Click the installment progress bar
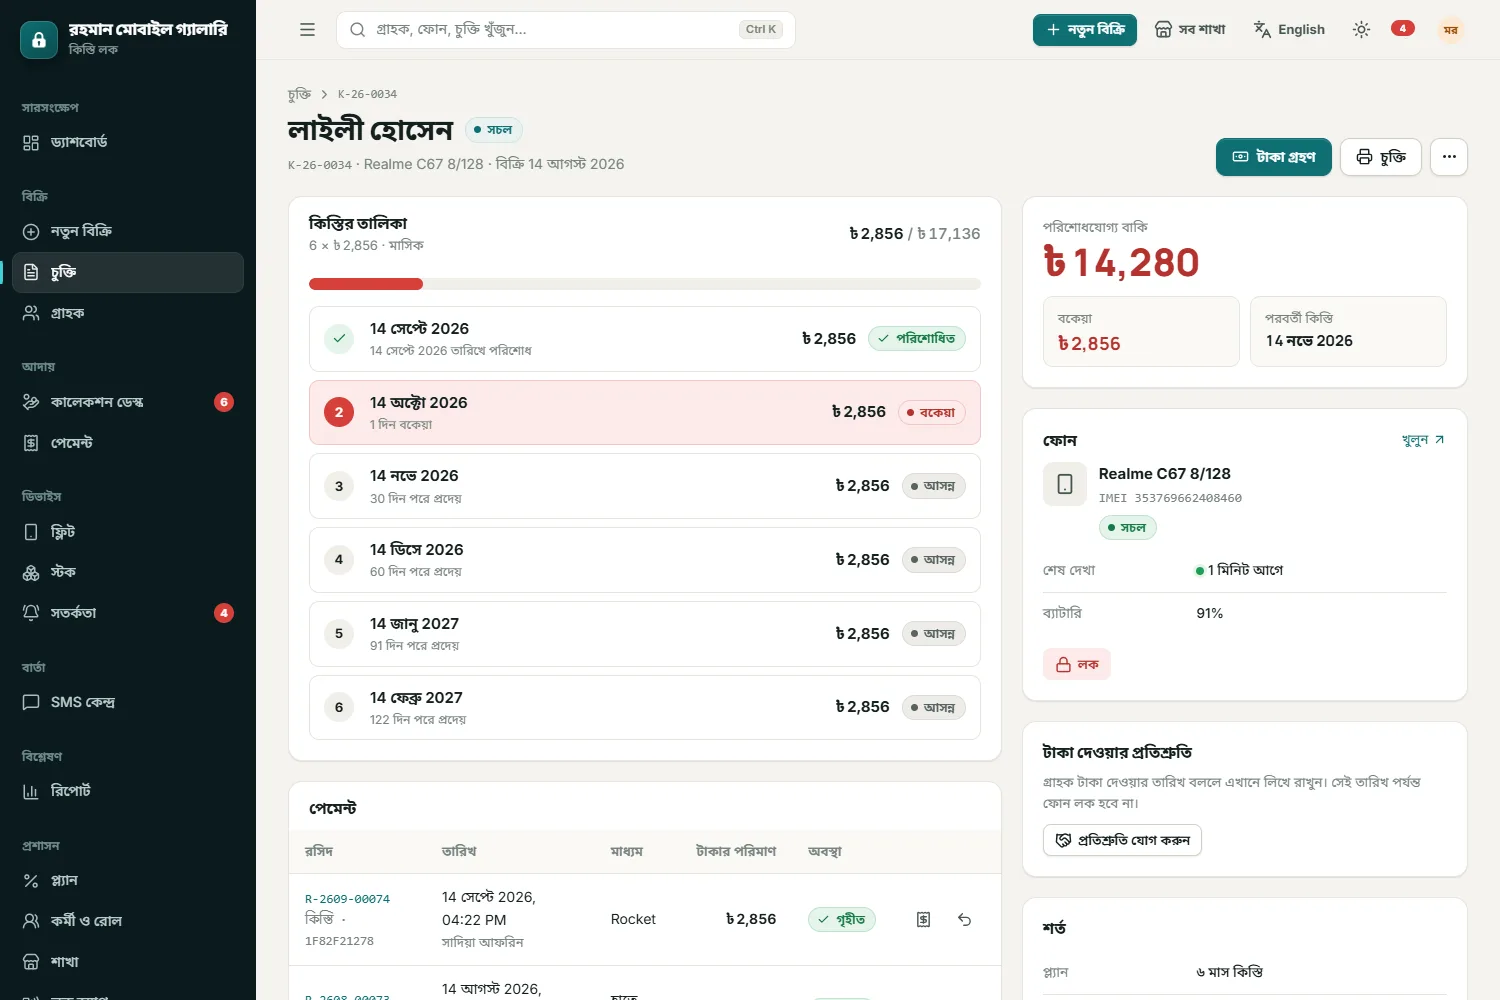Image resolution: width=1500 pixels, height=1000 pixels. coord(645,284)
